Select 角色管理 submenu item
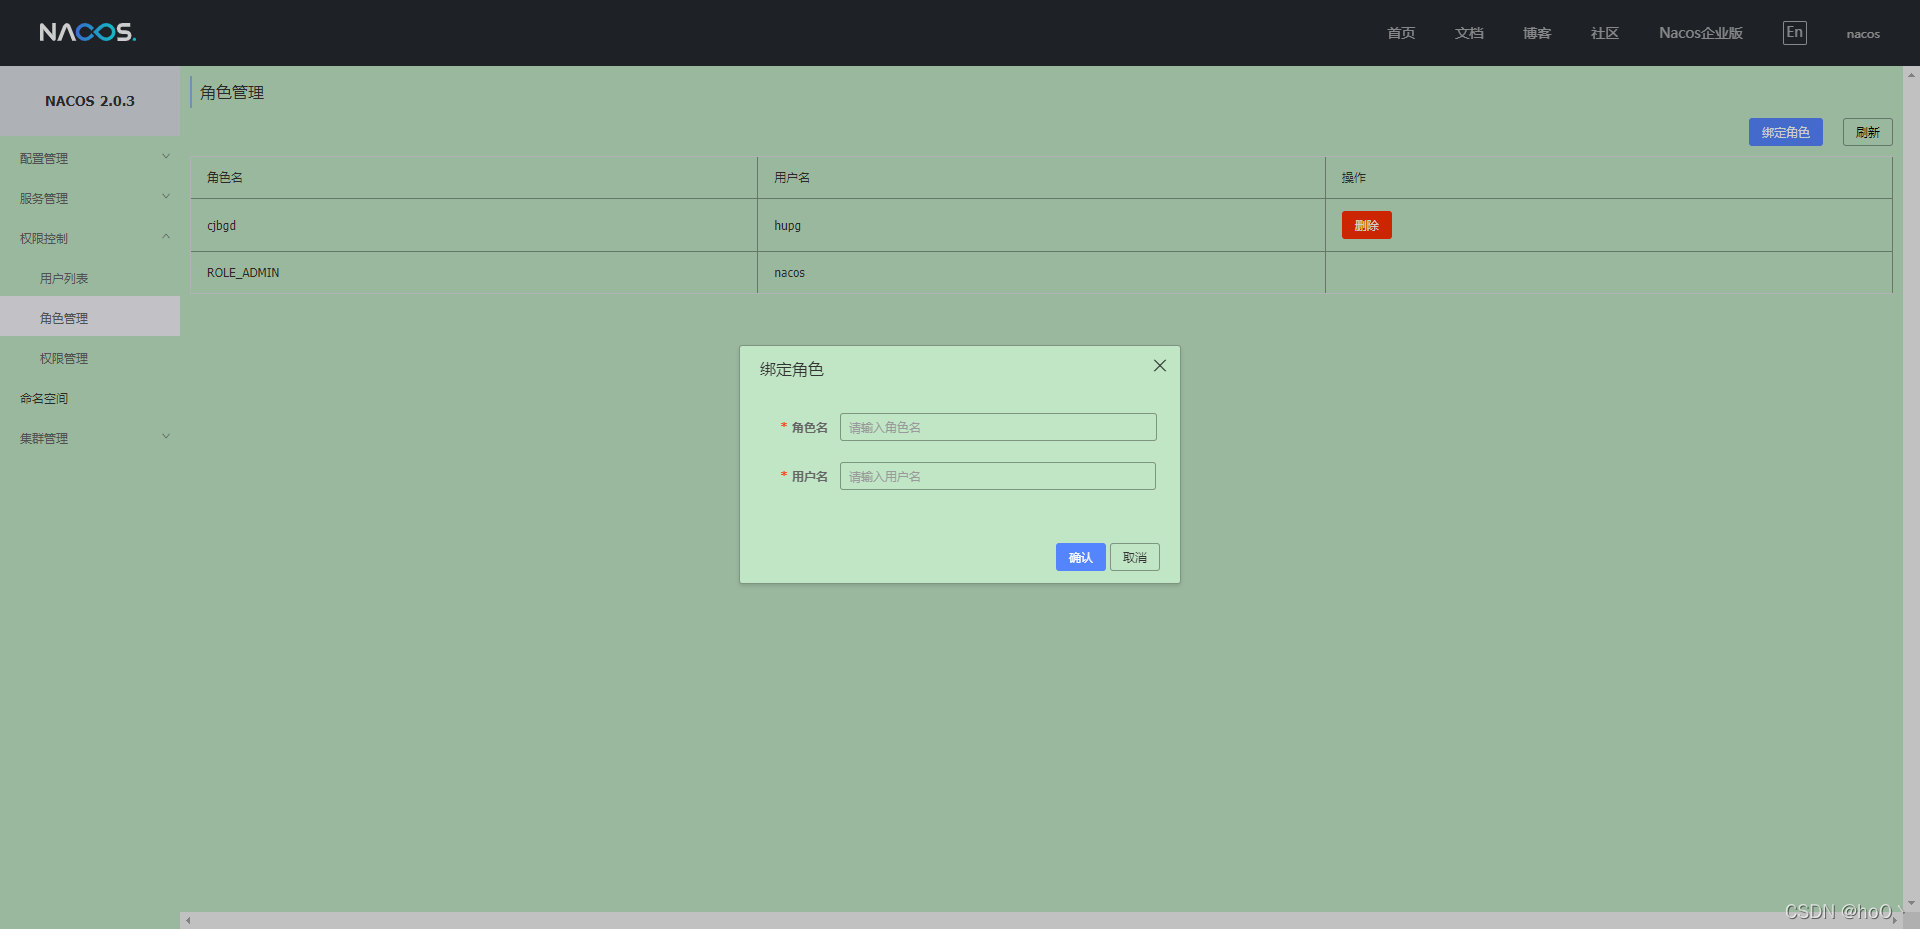Image resolution: width=1920 pixels, height=929 pixels. coord(90,318)
